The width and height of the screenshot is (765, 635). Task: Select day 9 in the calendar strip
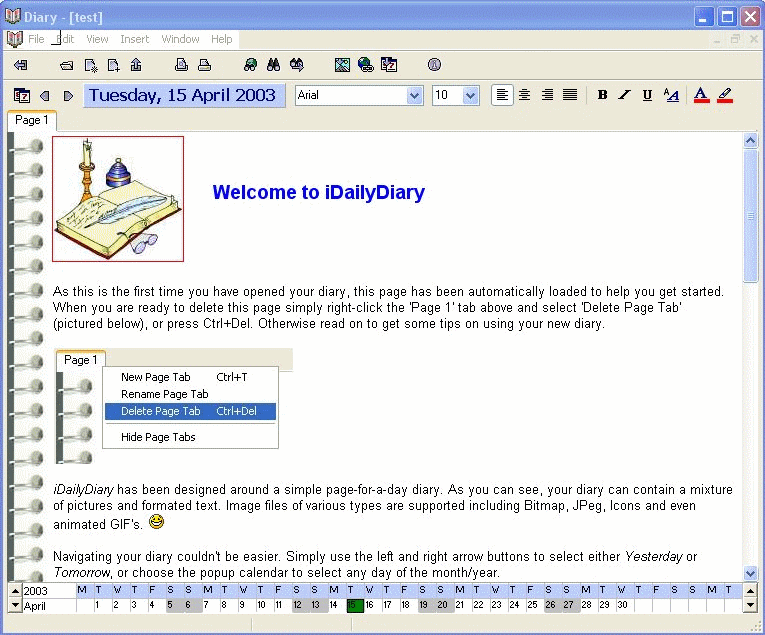click(x=242, y=605)
